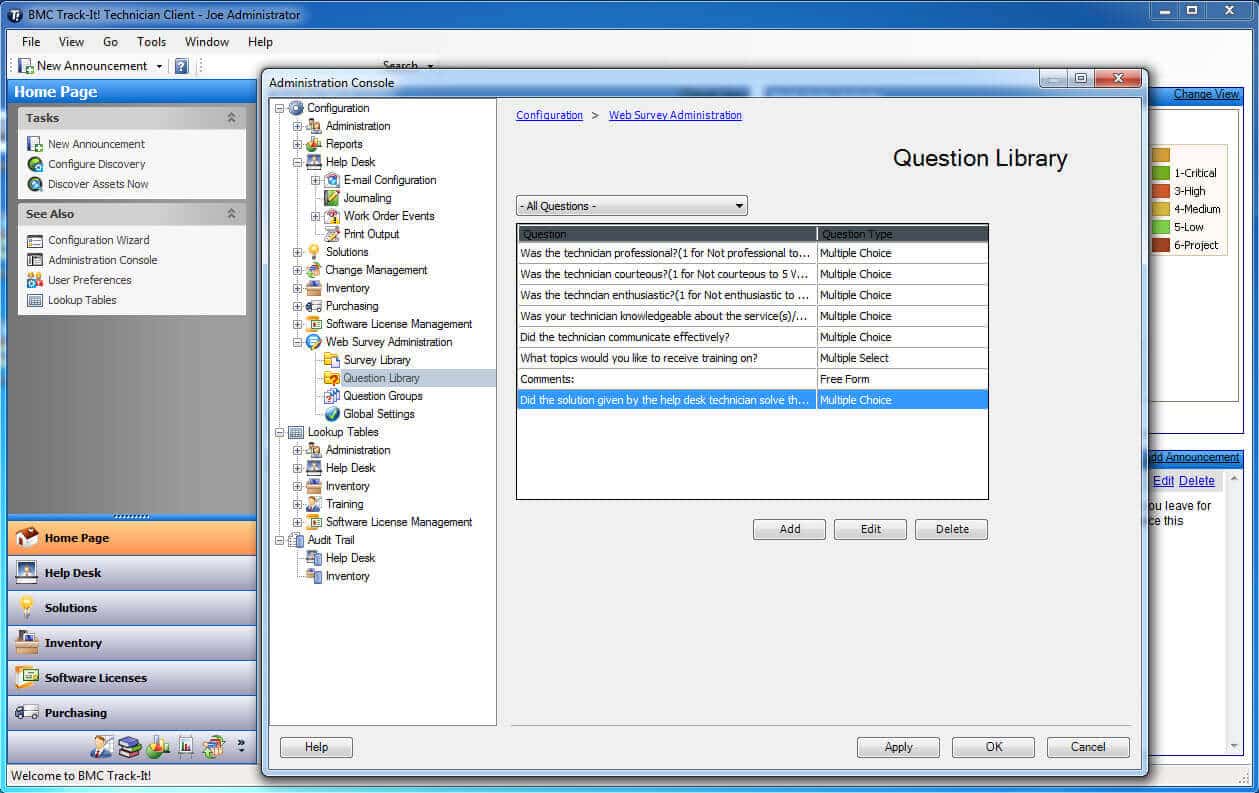Screen dimensions: 1259x793
Task: Click Apply in Administration Console
Action: pyautogui.click(x=899, y=747)
